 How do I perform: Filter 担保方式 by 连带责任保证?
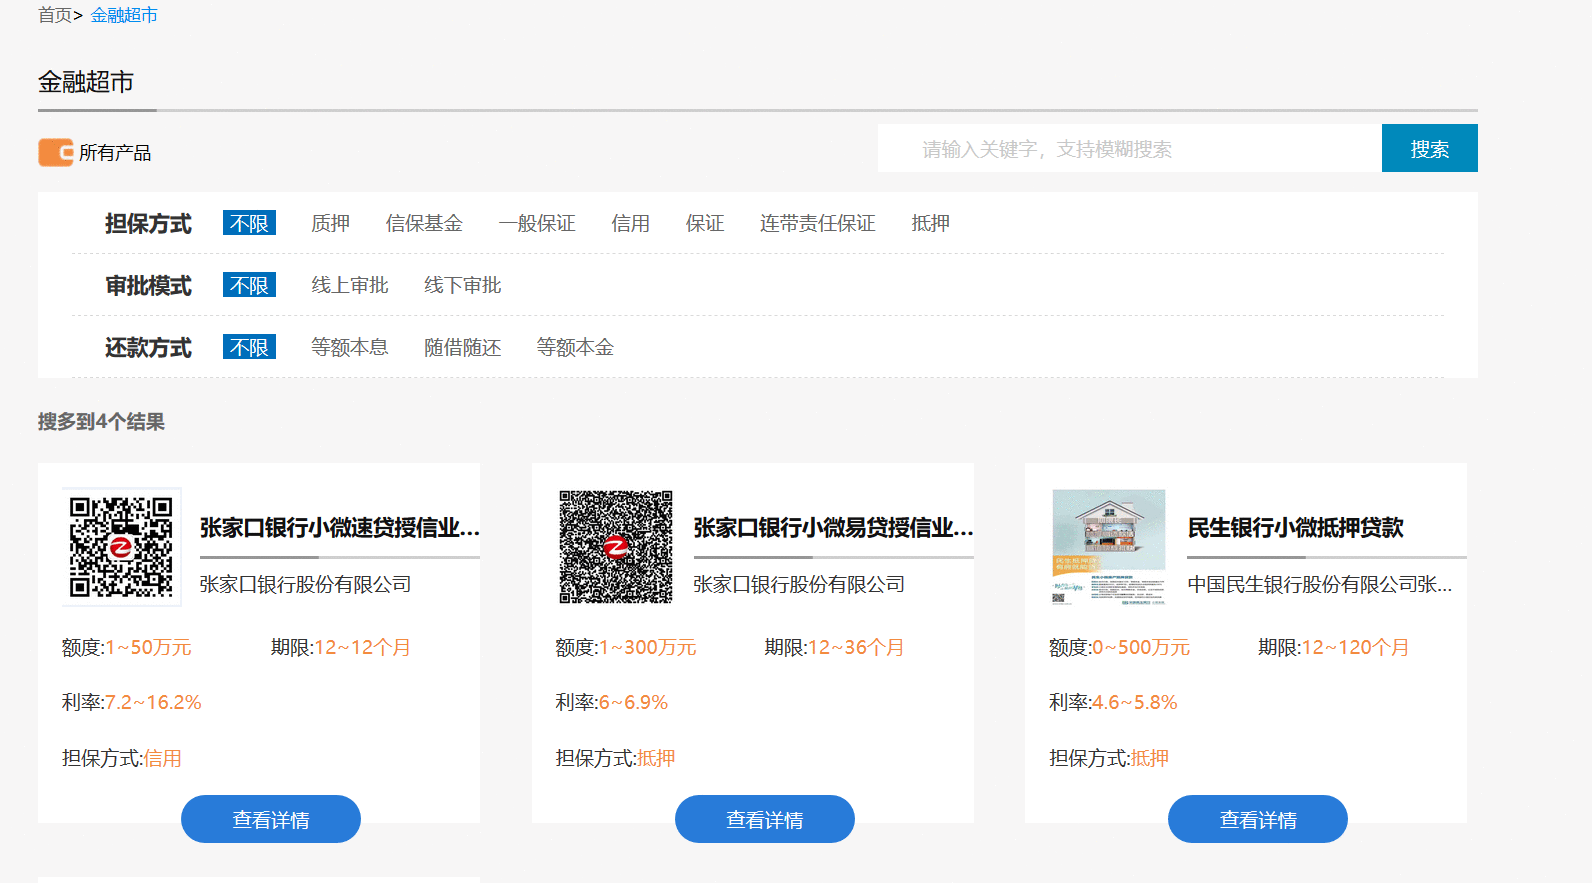coord(818,223)
